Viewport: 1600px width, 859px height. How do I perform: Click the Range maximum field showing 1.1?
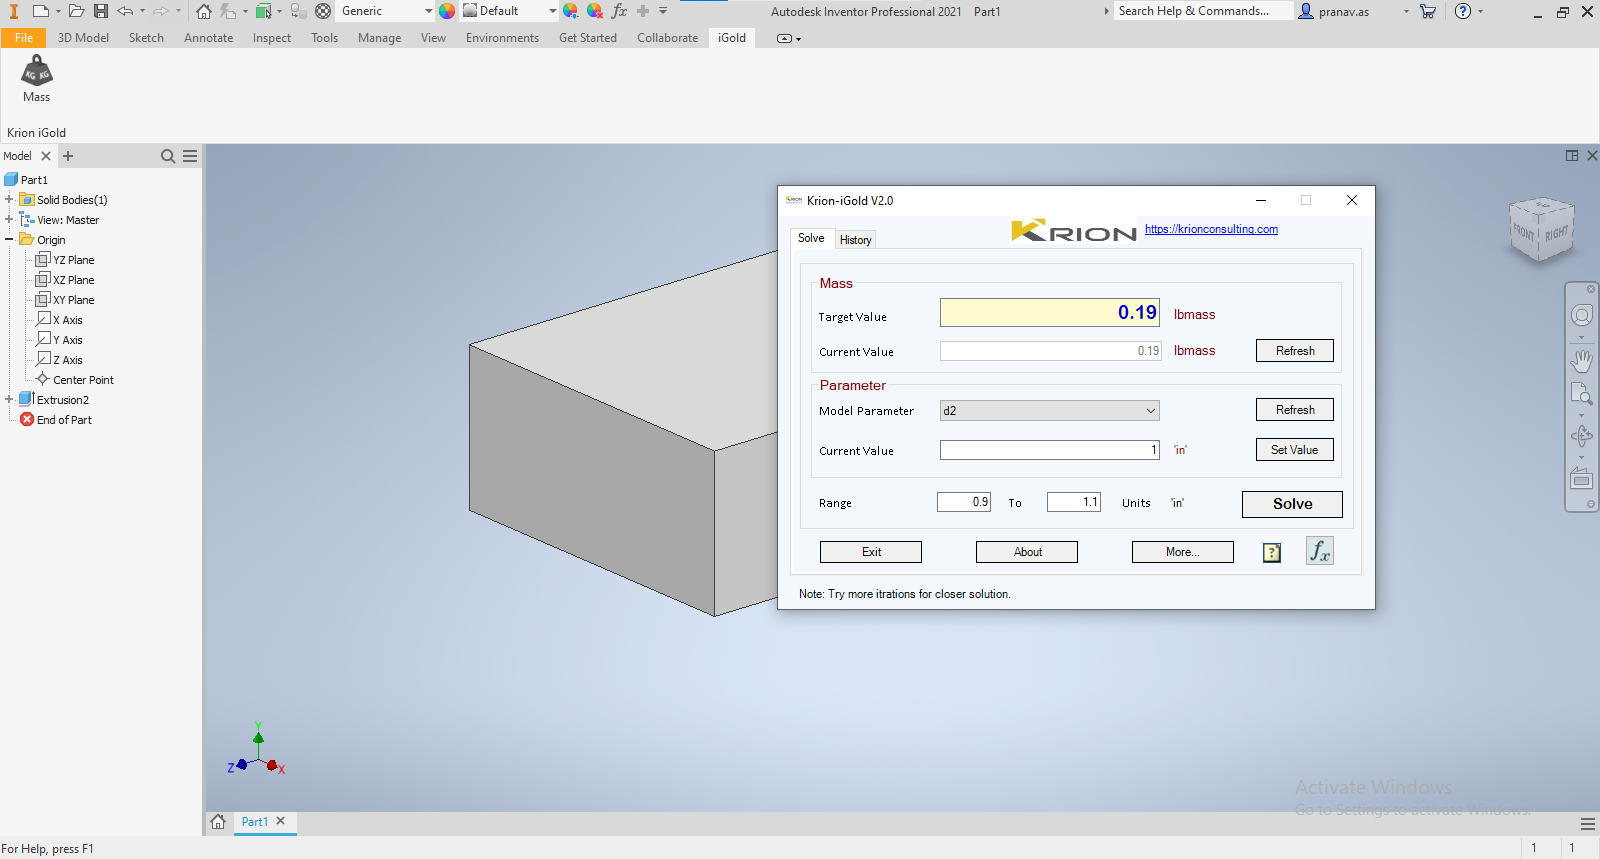(x=1074, y=502)
